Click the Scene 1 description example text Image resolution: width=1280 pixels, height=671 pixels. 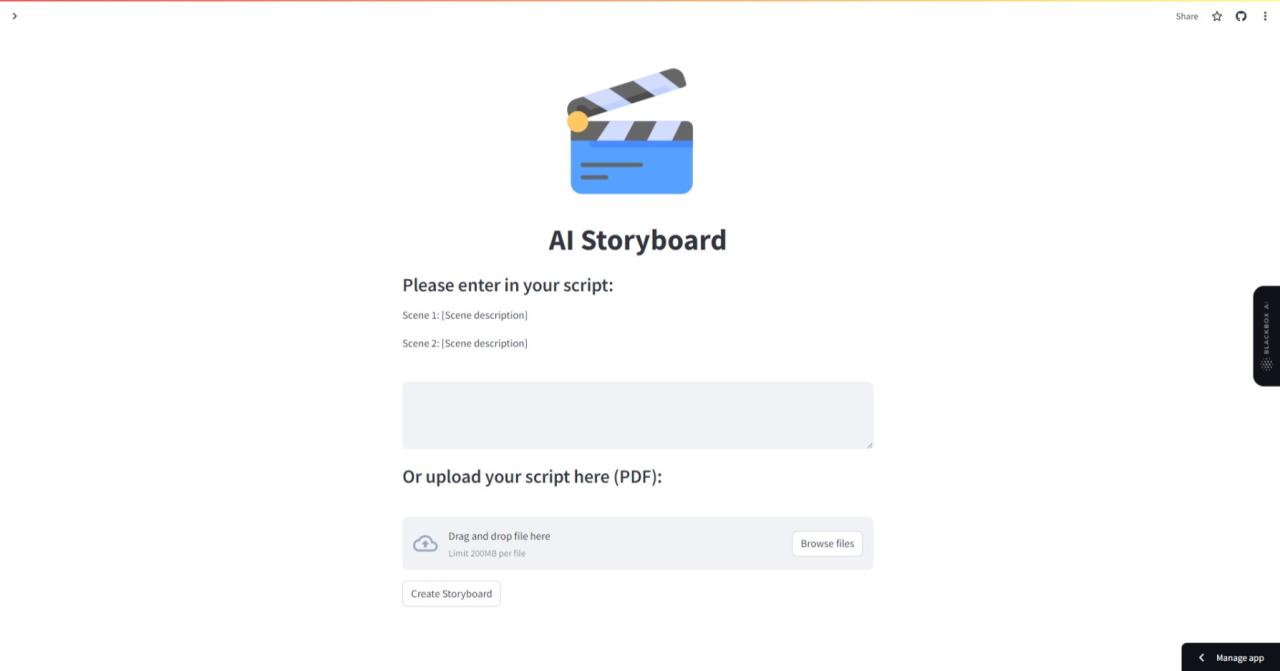pos(465,314)
